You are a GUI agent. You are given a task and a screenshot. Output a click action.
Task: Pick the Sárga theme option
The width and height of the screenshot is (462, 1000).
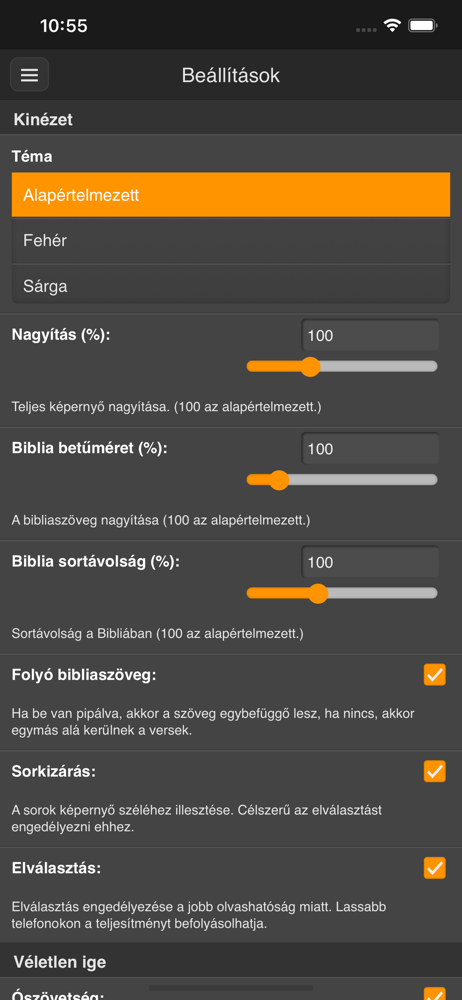(x=231, y=286)
